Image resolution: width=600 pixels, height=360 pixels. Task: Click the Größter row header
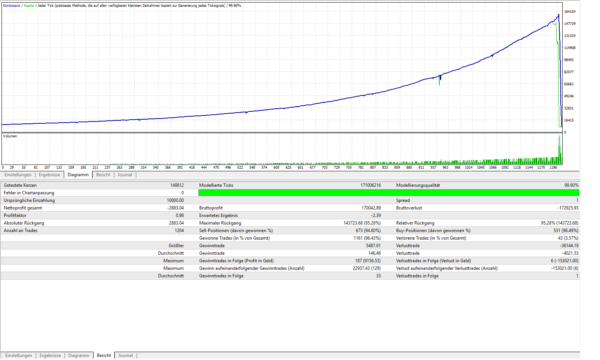[x=176, y=246]
